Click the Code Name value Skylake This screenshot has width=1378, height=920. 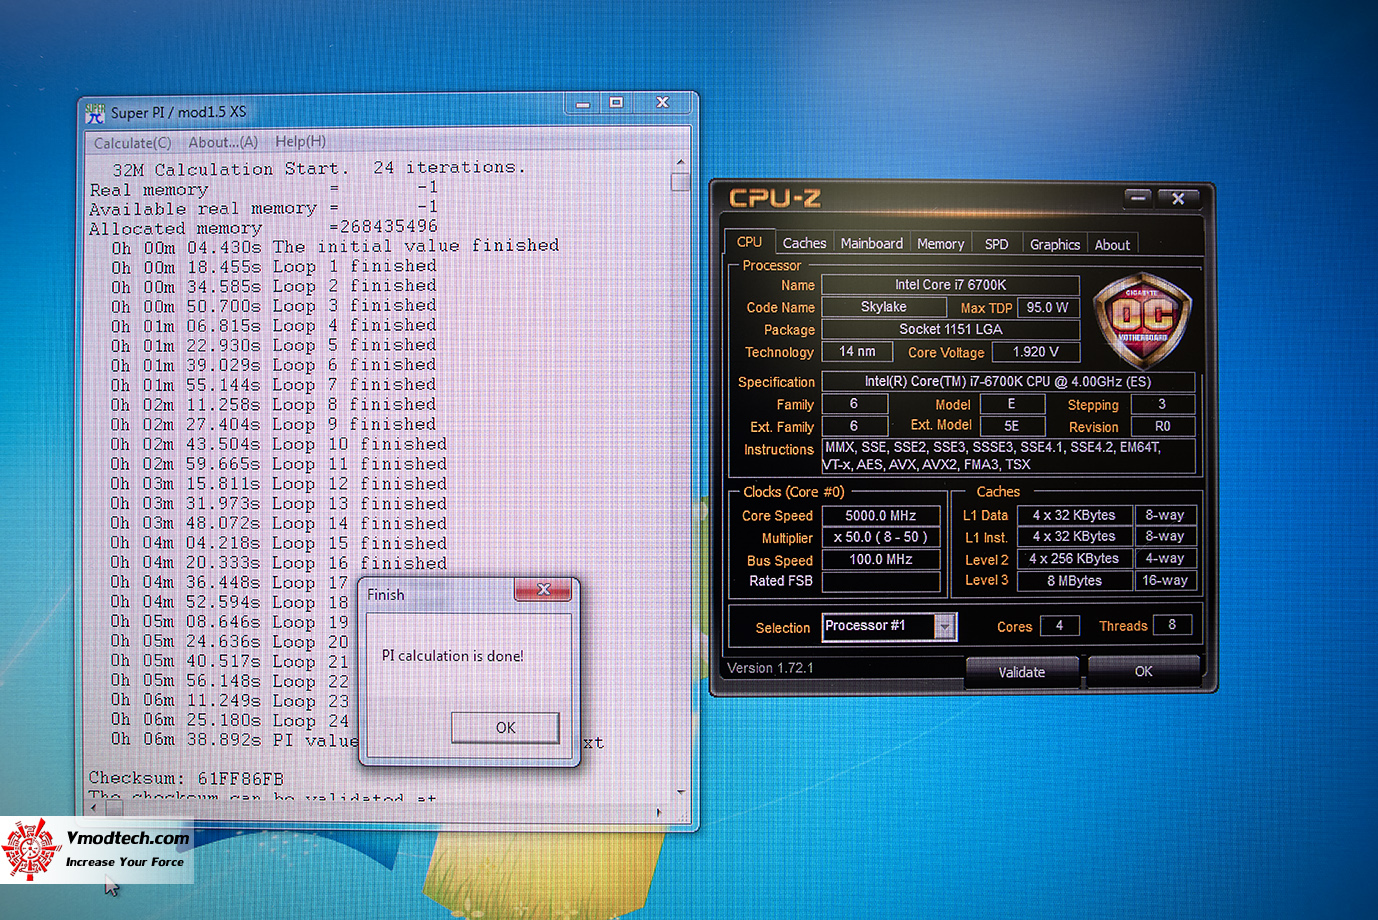point(883,307)
